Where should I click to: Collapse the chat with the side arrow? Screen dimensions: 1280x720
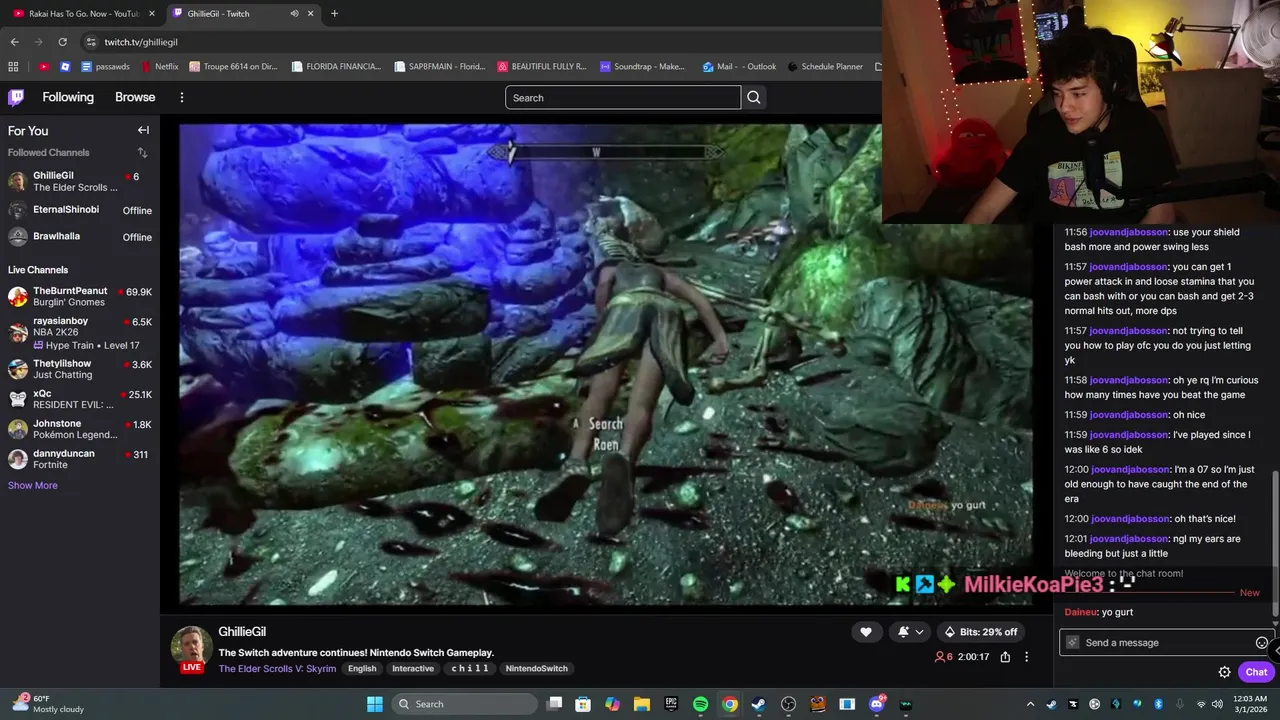pos(1276,649)
